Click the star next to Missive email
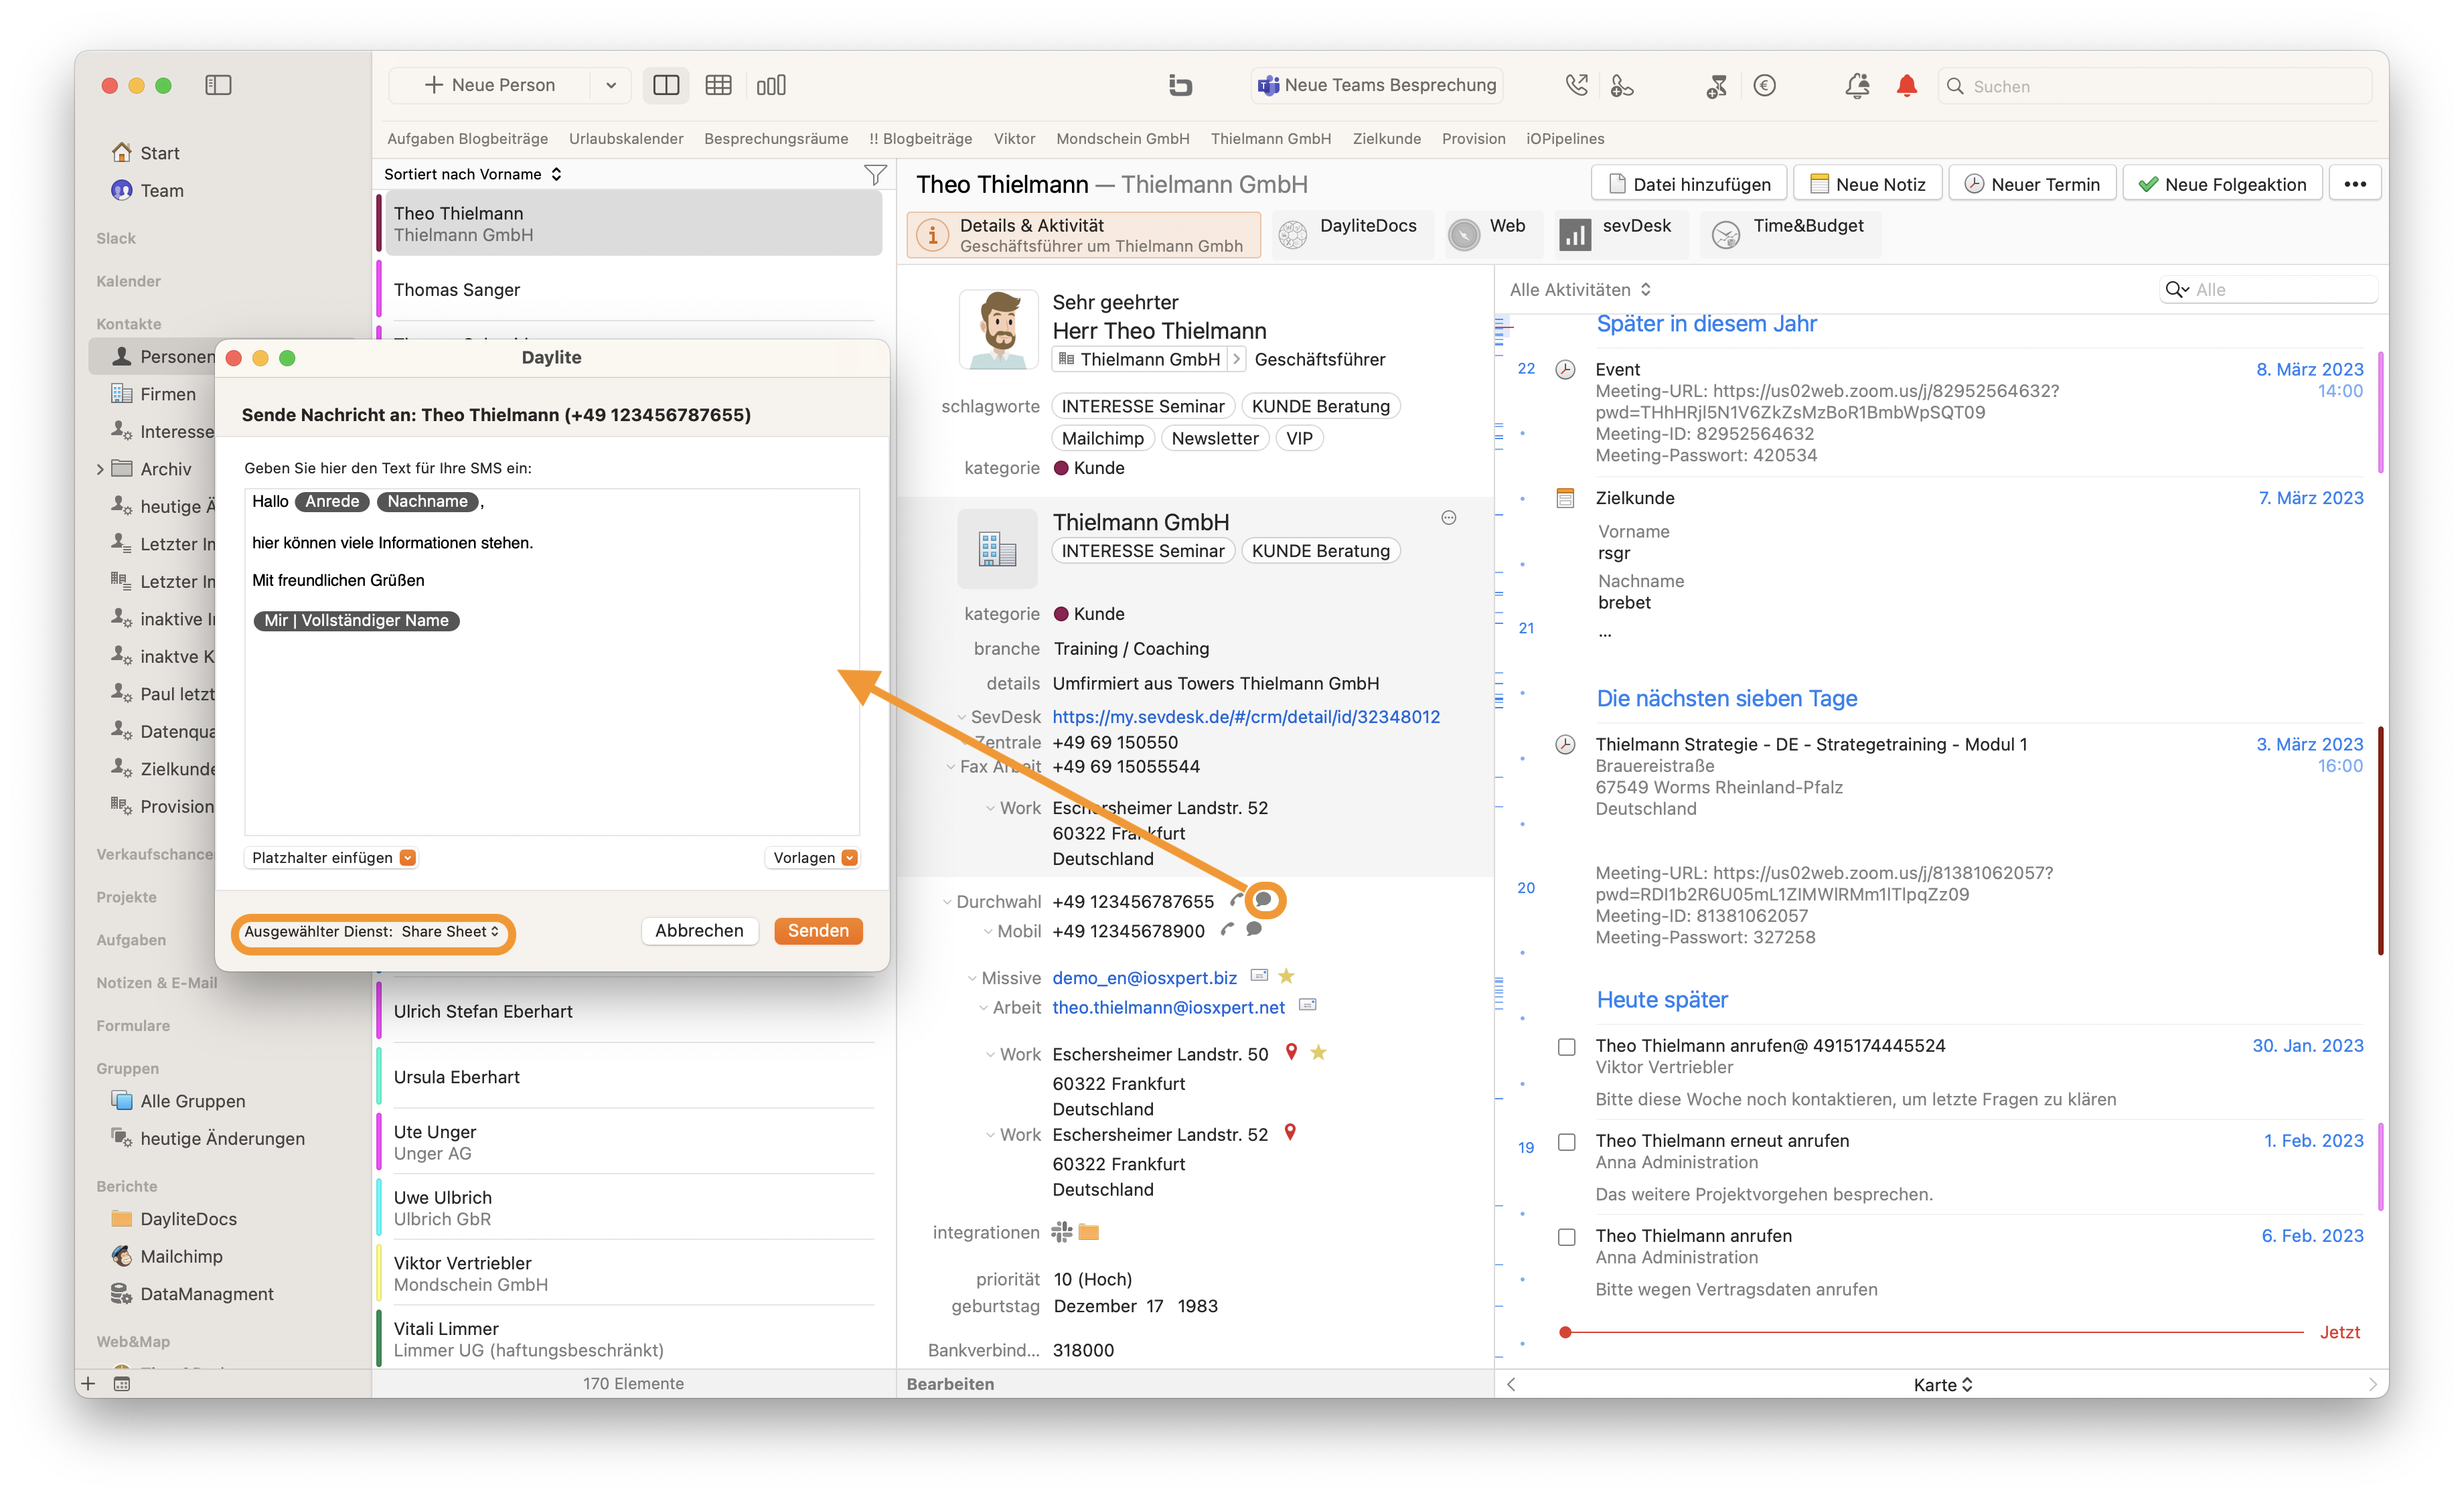This screenshot has height=1497, width=2464. pyautogui.click(x=1287, y=975)
